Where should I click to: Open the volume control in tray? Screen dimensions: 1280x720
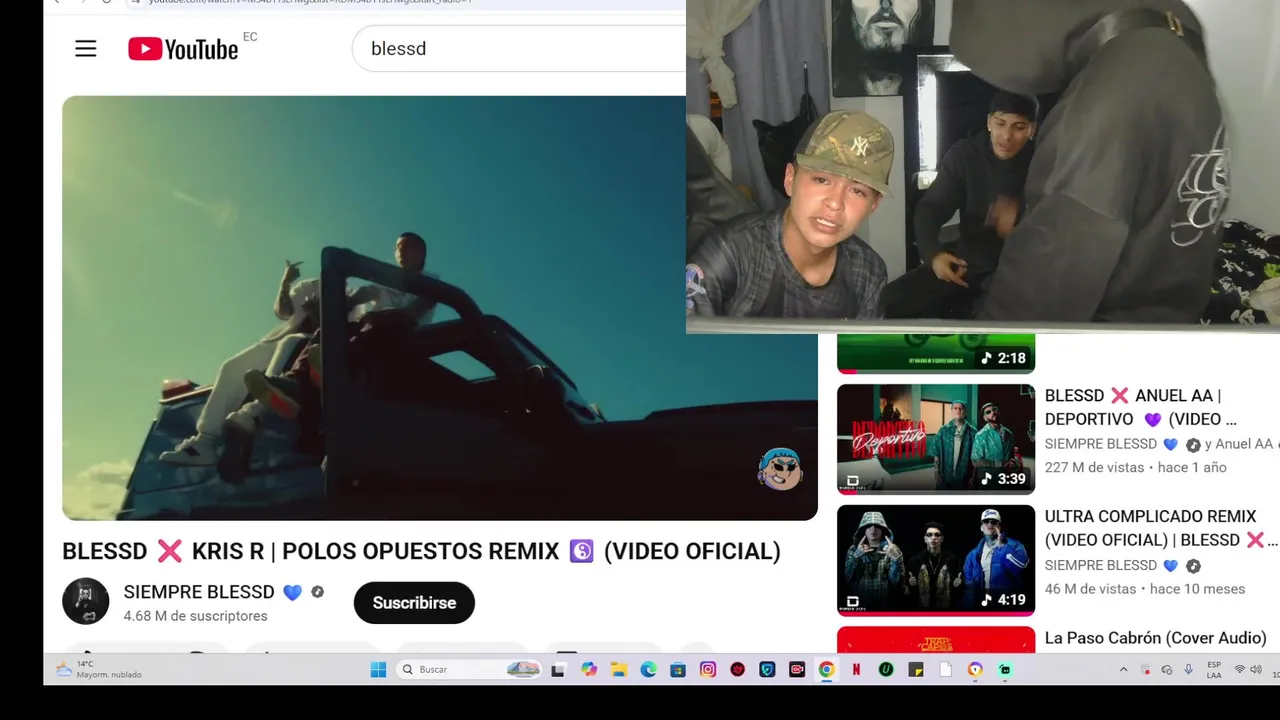[1256, 670]
